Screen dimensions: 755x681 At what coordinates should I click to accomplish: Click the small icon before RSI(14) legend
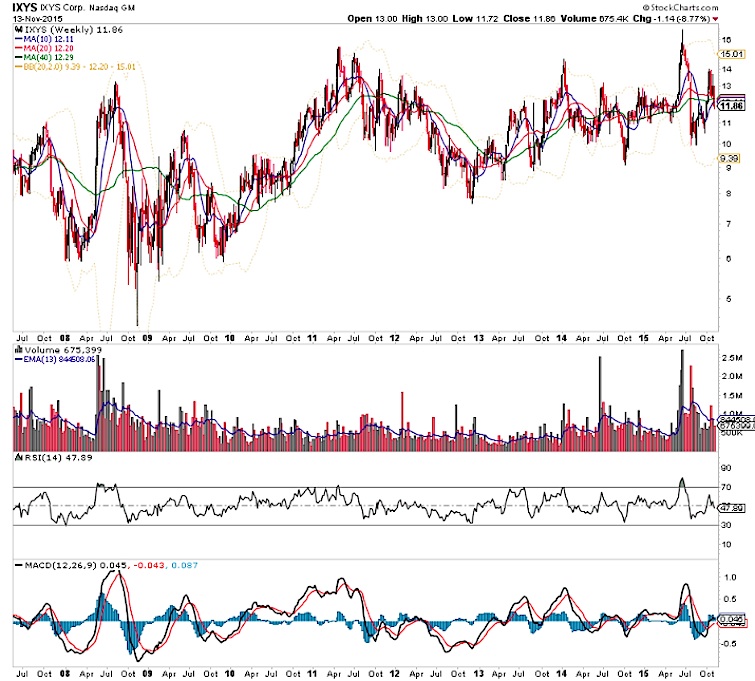[x=19, y=457]
